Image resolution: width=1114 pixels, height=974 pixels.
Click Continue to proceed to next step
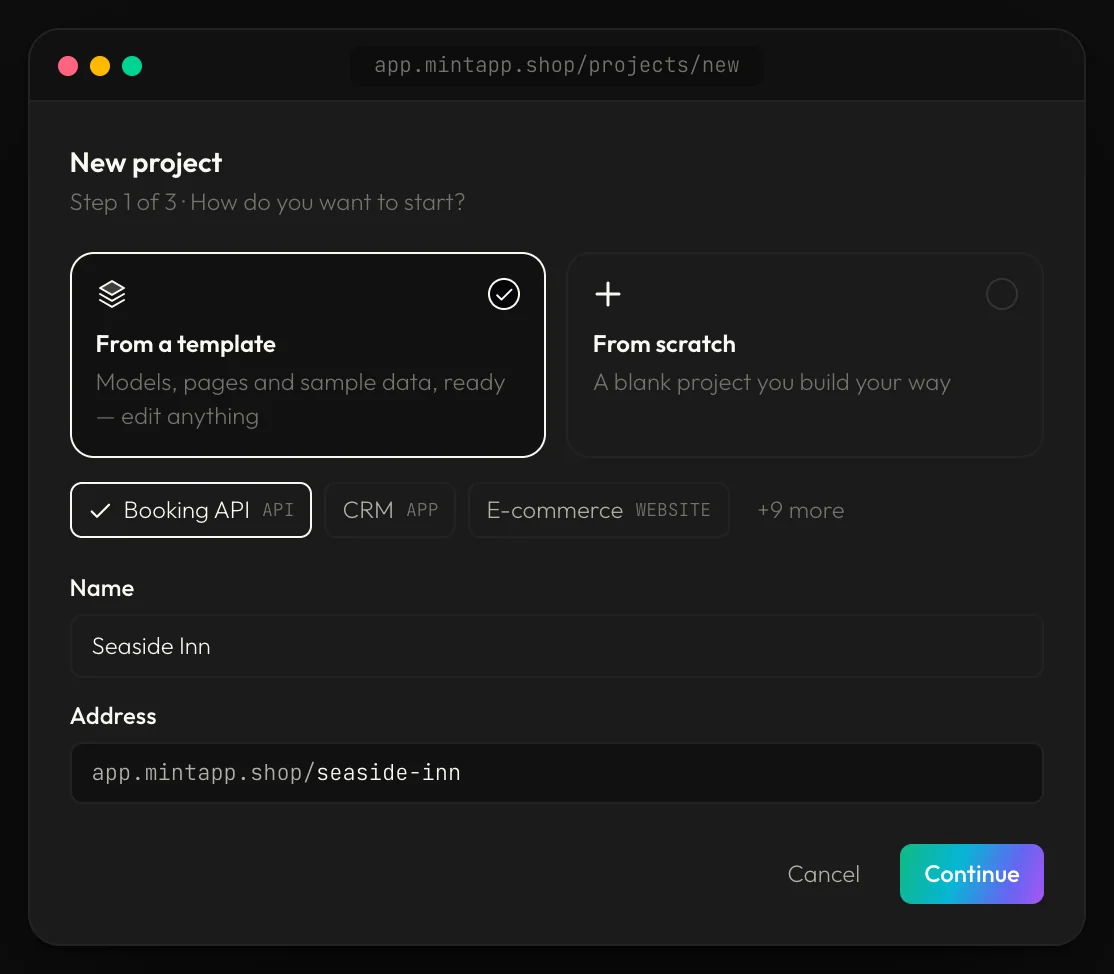pos(971,874)
